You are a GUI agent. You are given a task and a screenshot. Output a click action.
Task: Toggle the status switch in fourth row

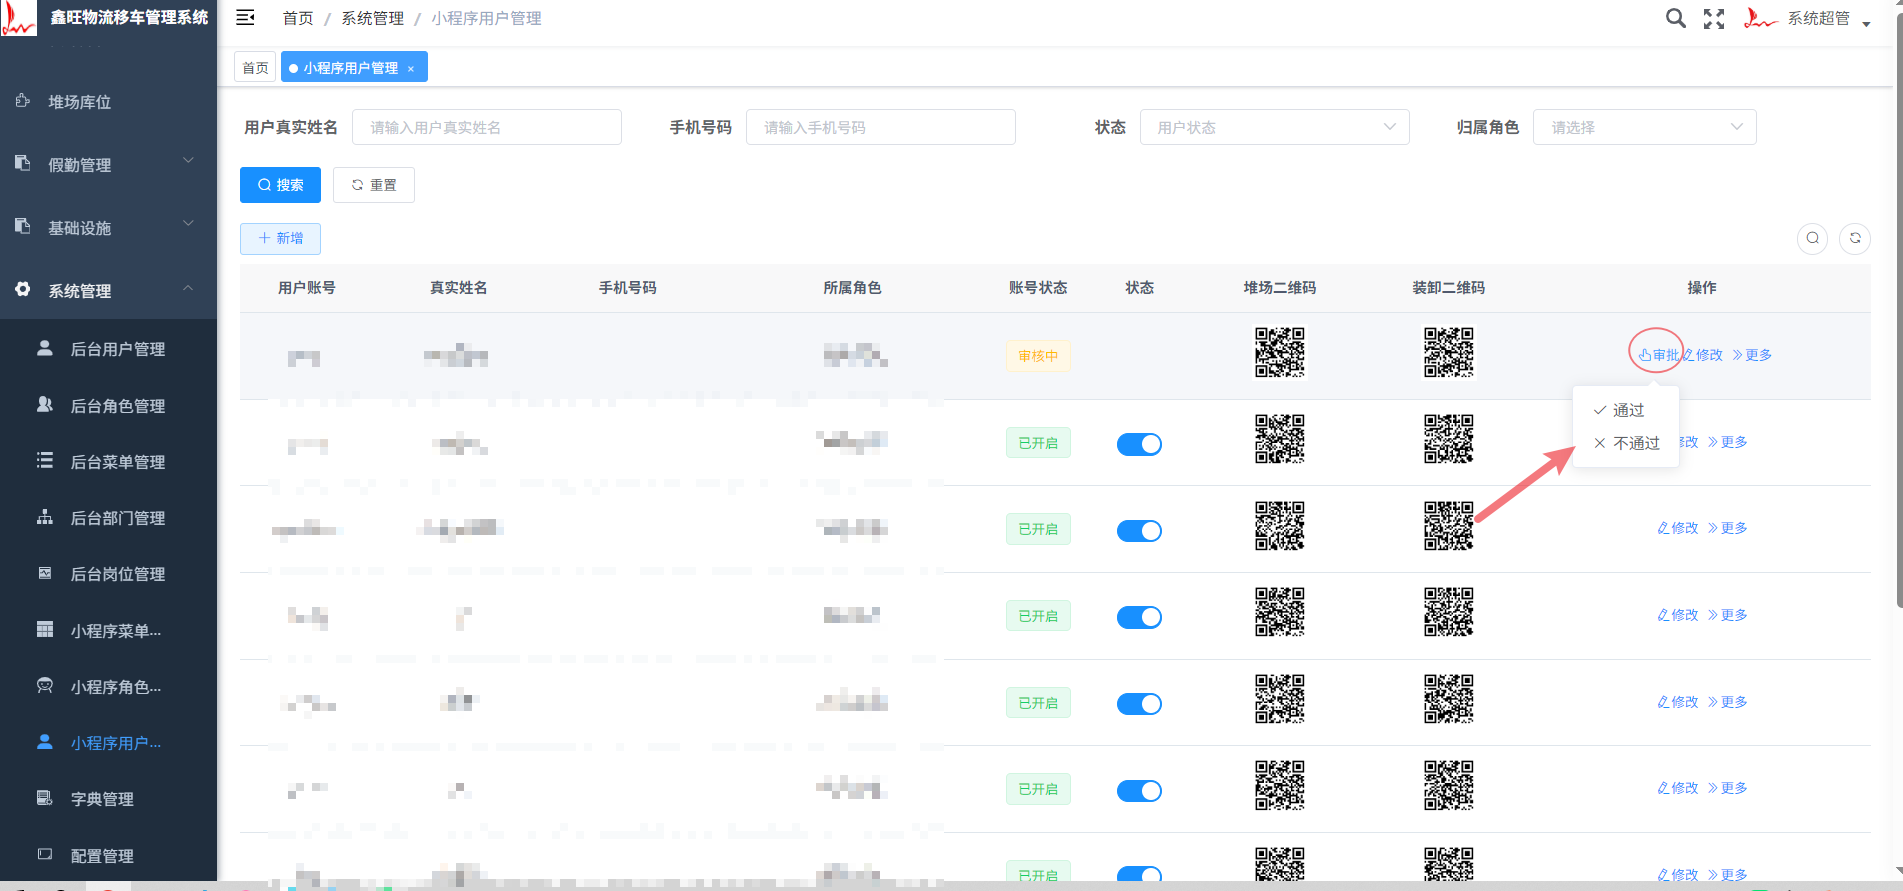(1139, 617)
